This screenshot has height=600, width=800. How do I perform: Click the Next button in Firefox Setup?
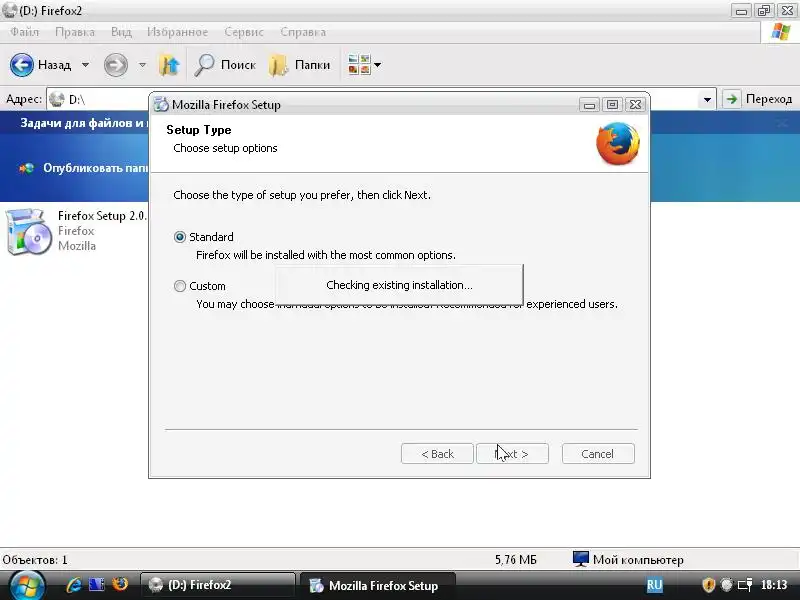512,454
